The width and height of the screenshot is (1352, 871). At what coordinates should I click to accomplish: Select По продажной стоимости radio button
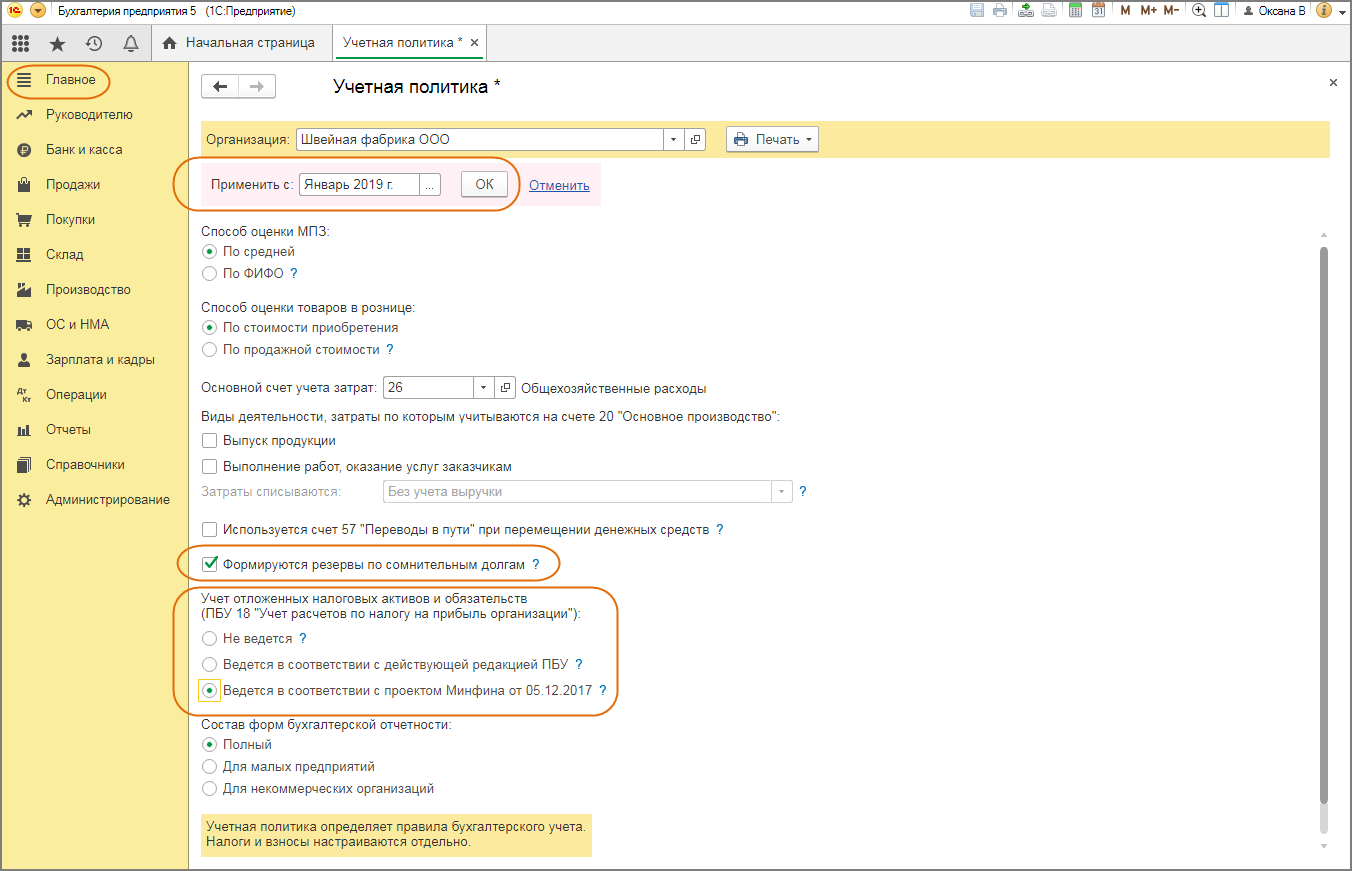tap(209, 350)
